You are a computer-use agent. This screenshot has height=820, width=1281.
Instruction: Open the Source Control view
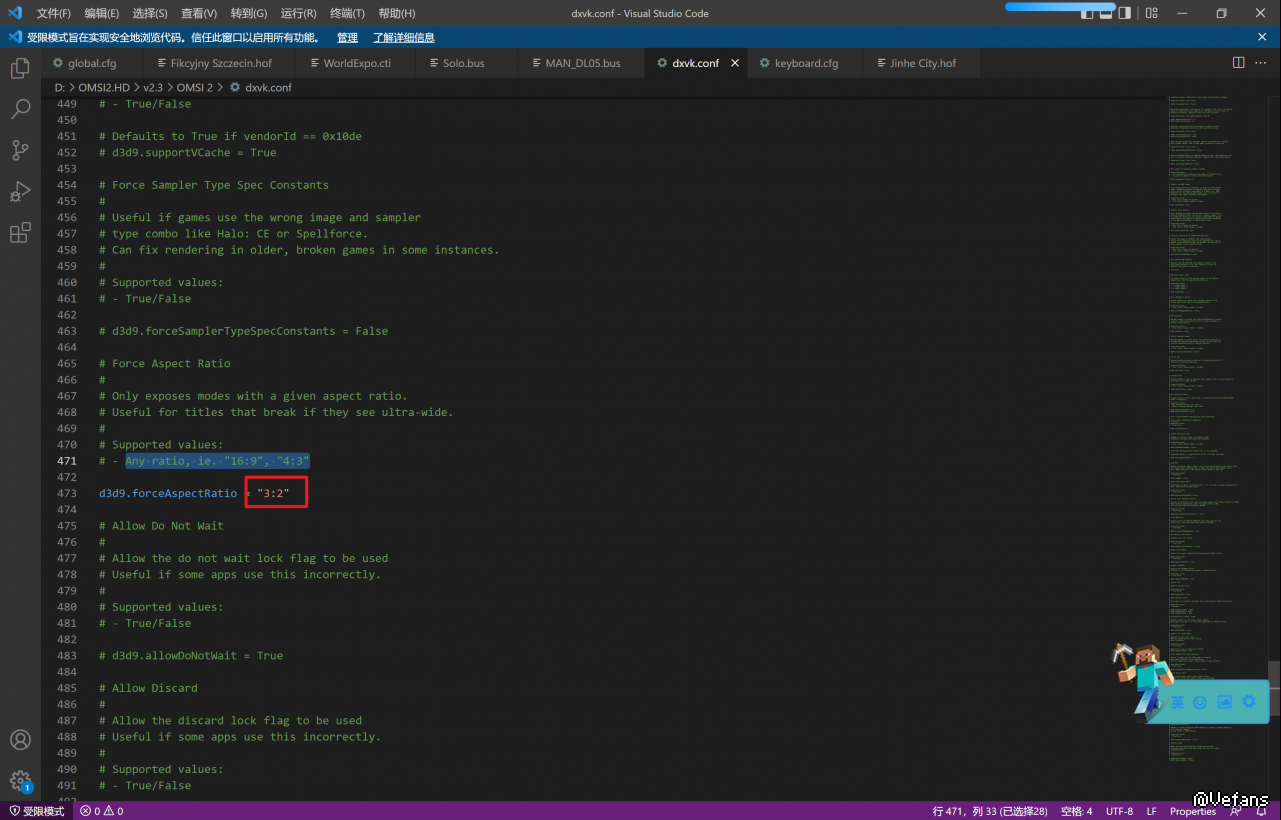pos(20,151)
